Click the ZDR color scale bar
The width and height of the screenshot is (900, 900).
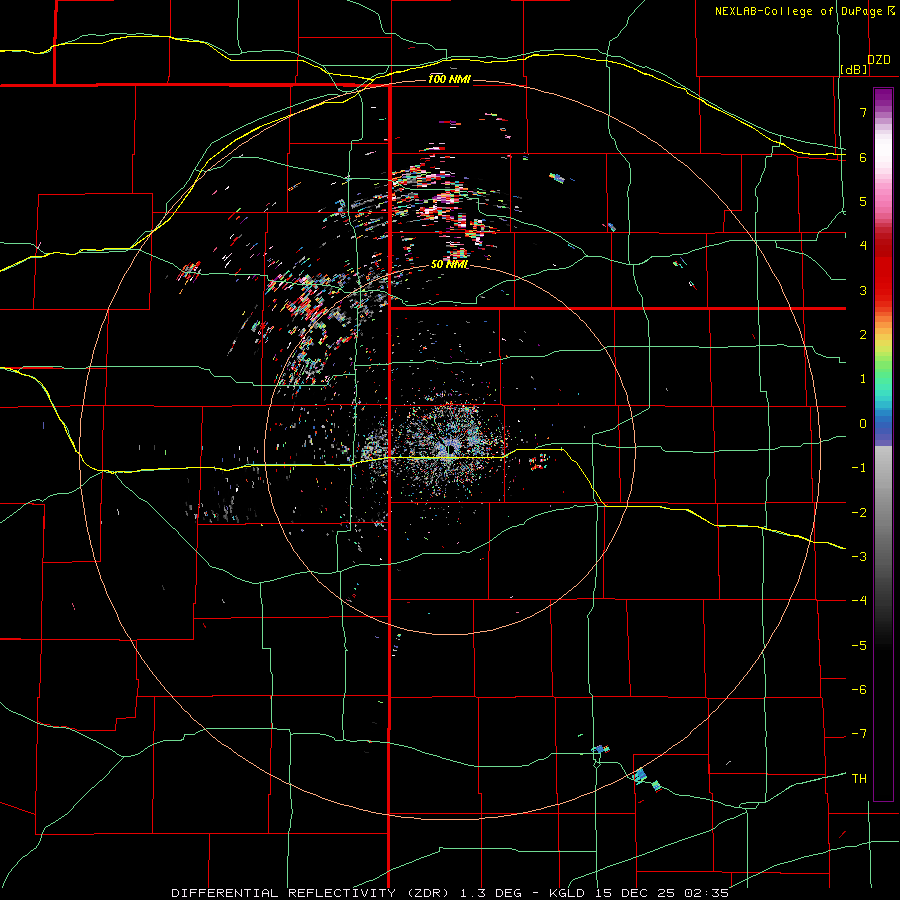pos(883,444)
